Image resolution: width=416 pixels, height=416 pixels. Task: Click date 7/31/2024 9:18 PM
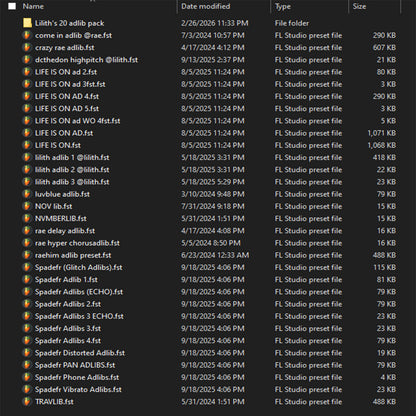[x=213, y=206]
